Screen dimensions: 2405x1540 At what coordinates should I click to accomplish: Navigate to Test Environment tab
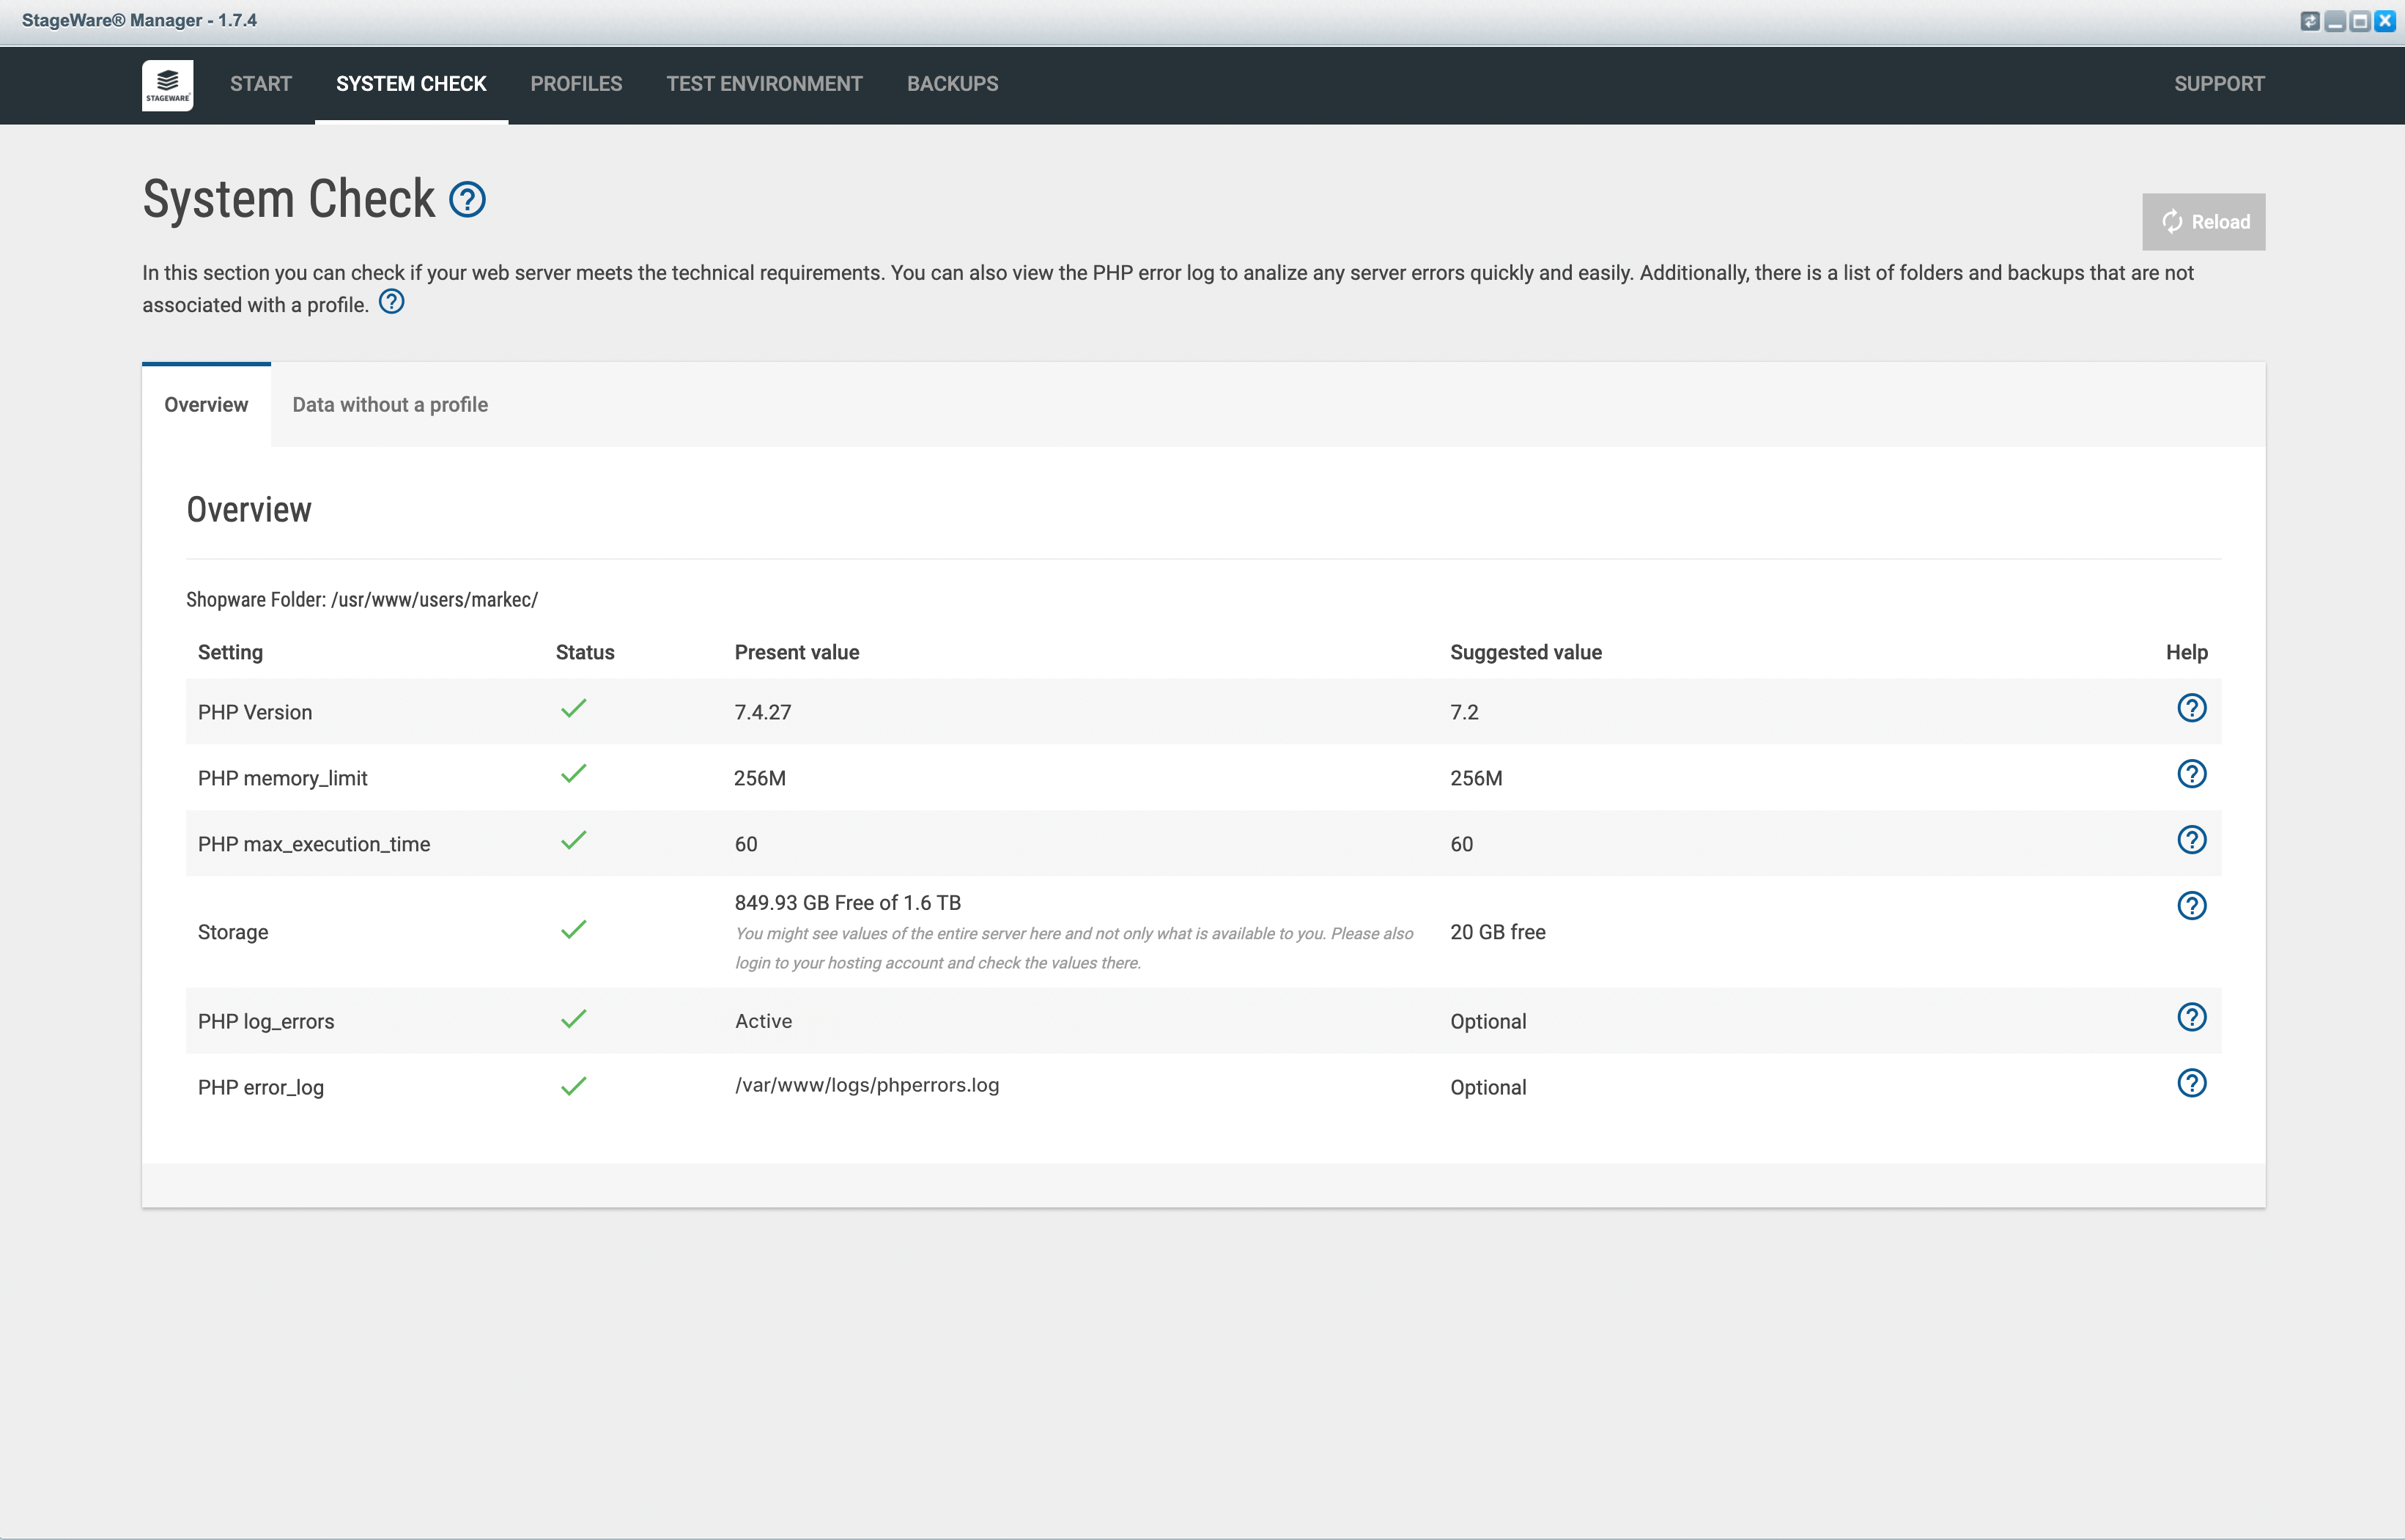coord(764,82)
